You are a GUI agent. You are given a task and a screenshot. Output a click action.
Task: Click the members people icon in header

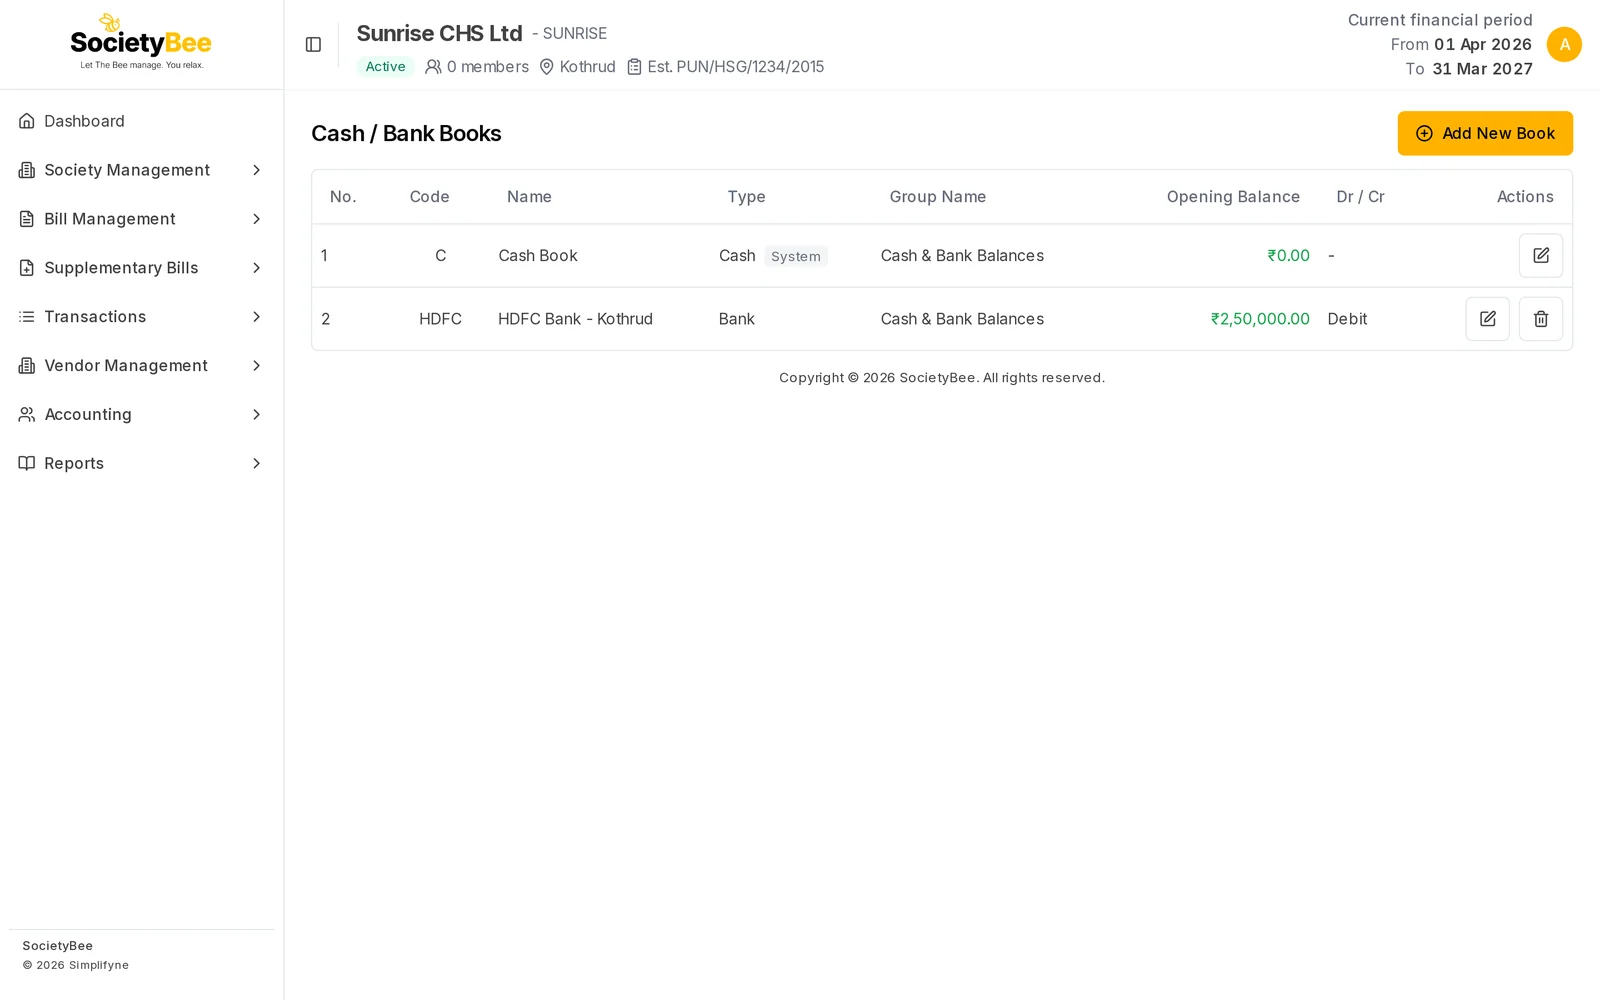[433, 67]
